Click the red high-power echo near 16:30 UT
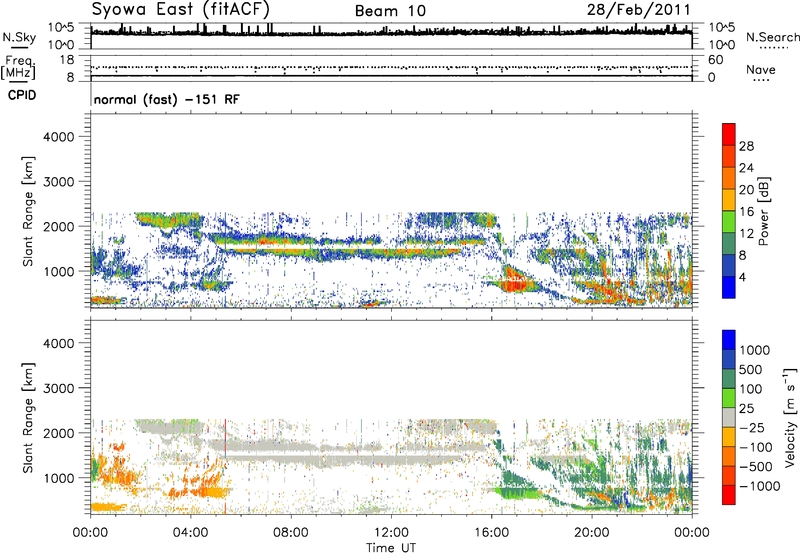 coord(514,282)
